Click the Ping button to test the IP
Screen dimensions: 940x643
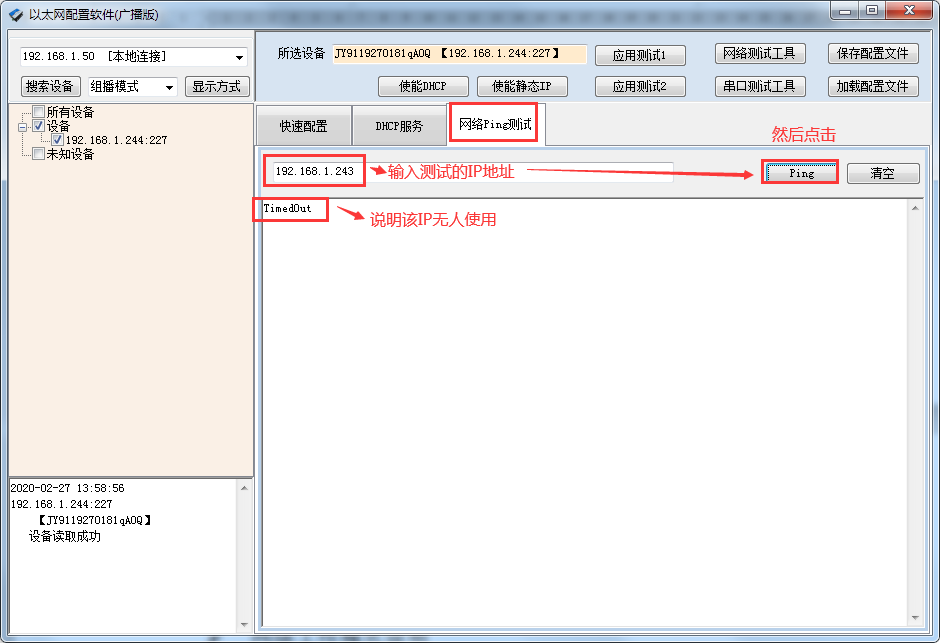(799, 172)
